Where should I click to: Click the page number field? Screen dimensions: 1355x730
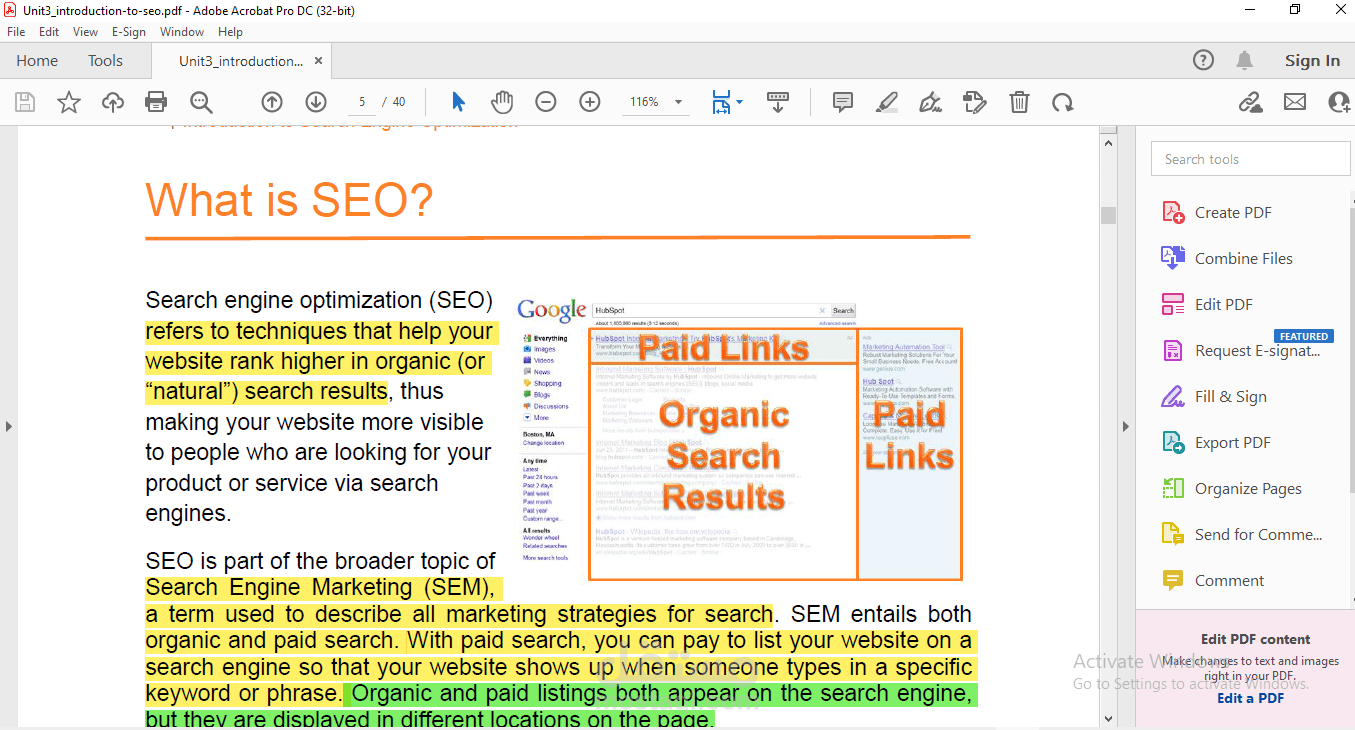click(362, 102)
